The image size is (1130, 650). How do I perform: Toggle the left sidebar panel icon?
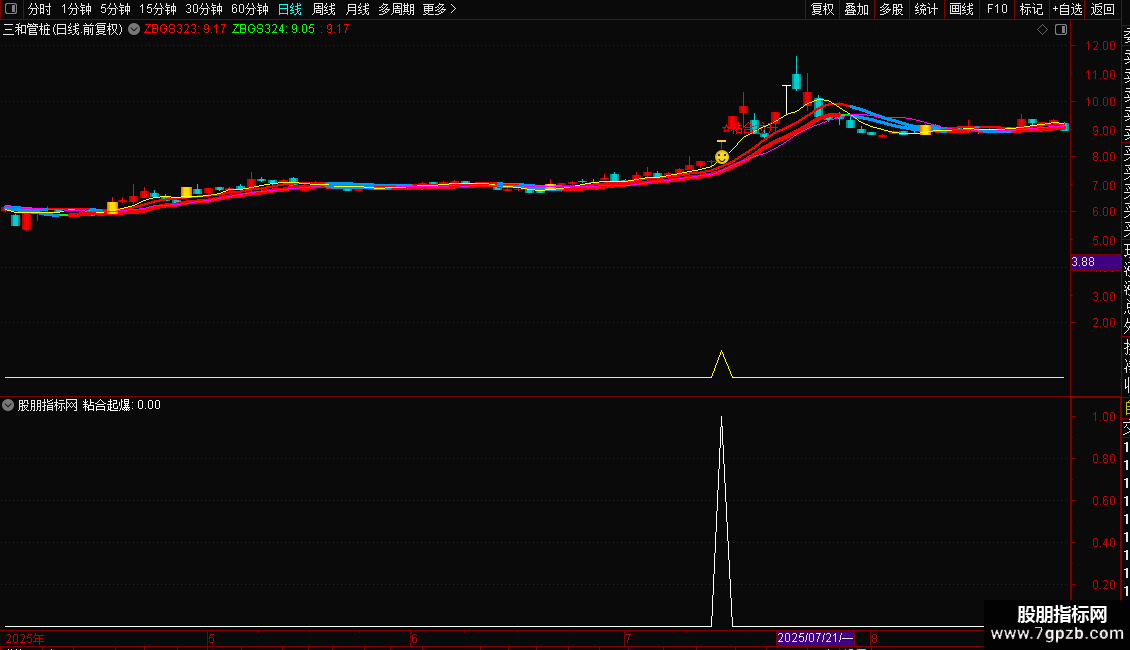[x=11, y=9]
